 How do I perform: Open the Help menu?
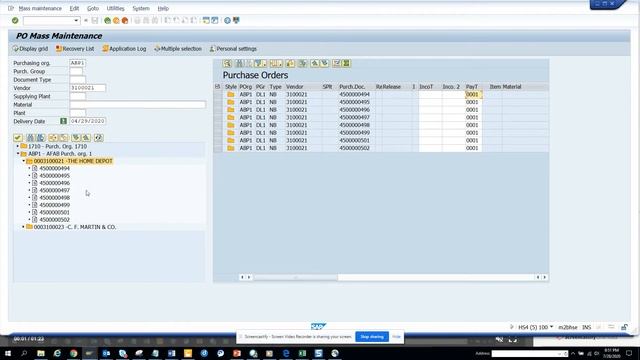[x=163, y=8]
